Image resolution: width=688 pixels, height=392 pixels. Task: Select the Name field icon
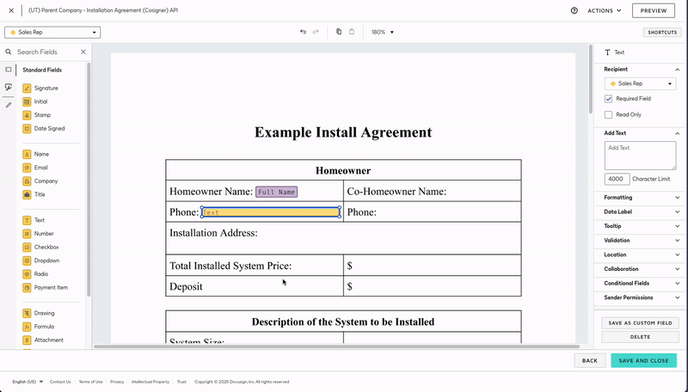[27, 154]
